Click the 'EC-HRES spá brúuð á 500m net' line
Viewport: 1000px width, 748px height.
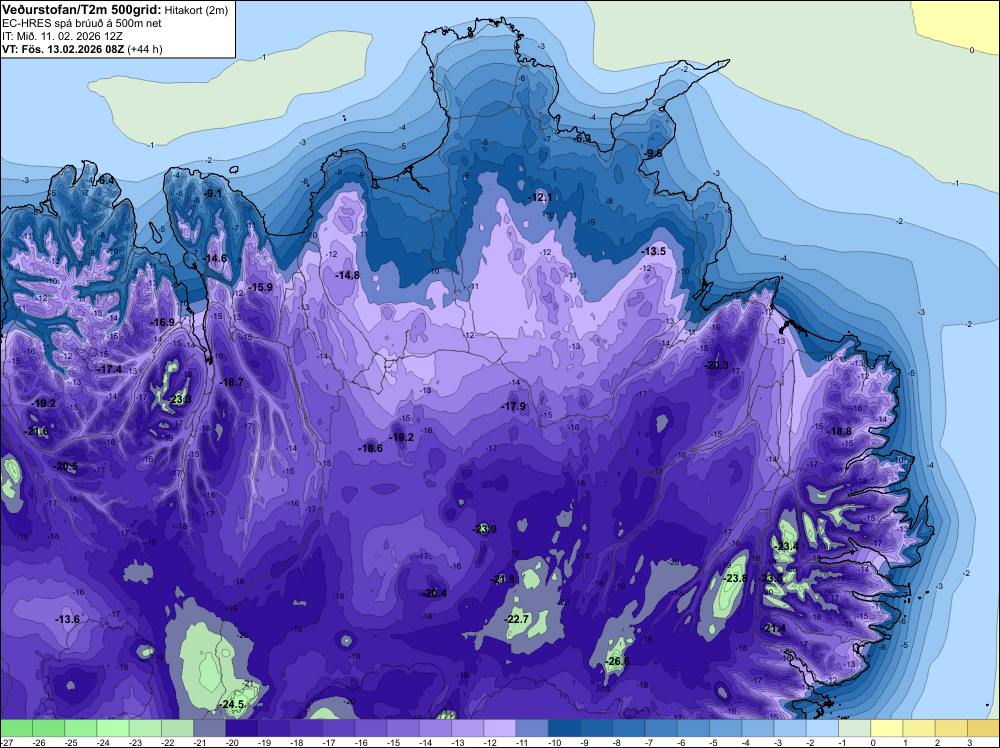point(82,24)
